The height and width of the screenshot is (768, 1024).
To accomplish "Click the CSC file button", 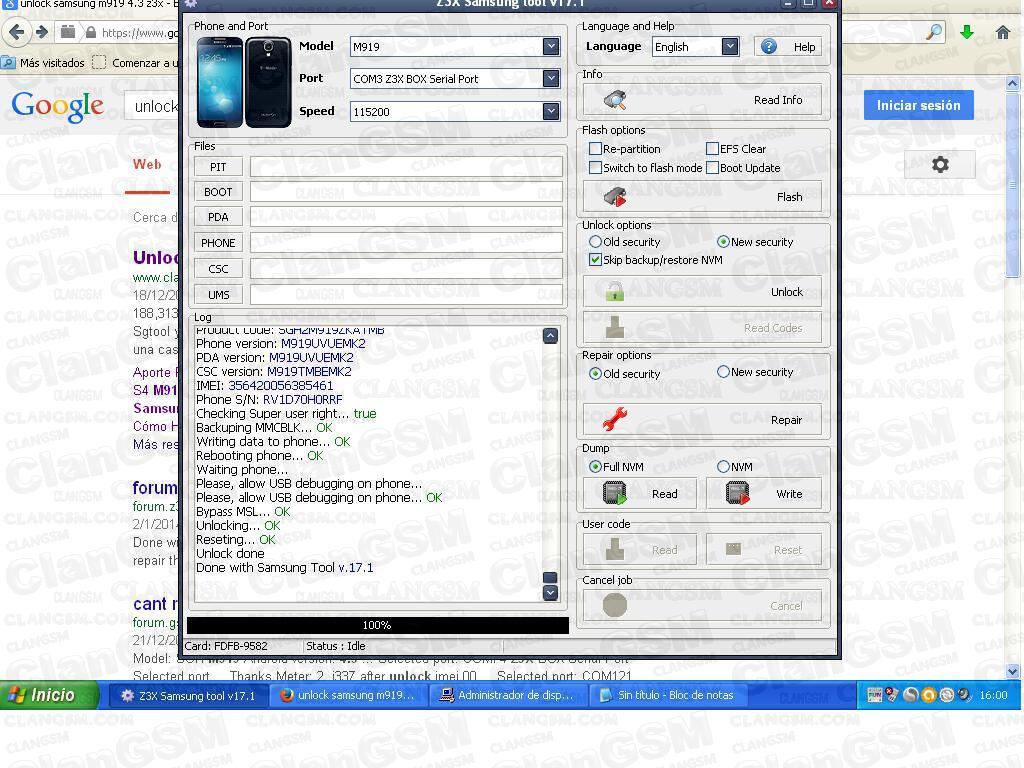I will (x=218, y=268).
